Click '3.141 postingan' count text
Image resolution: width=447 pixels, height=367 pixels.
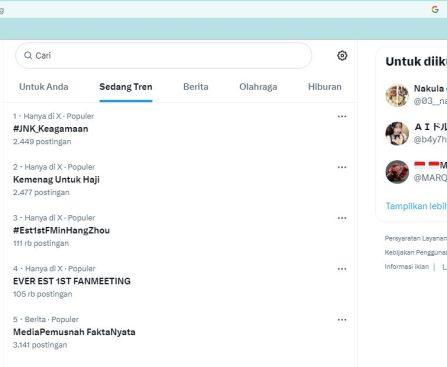pyautogui.click(x=40, y=345)
